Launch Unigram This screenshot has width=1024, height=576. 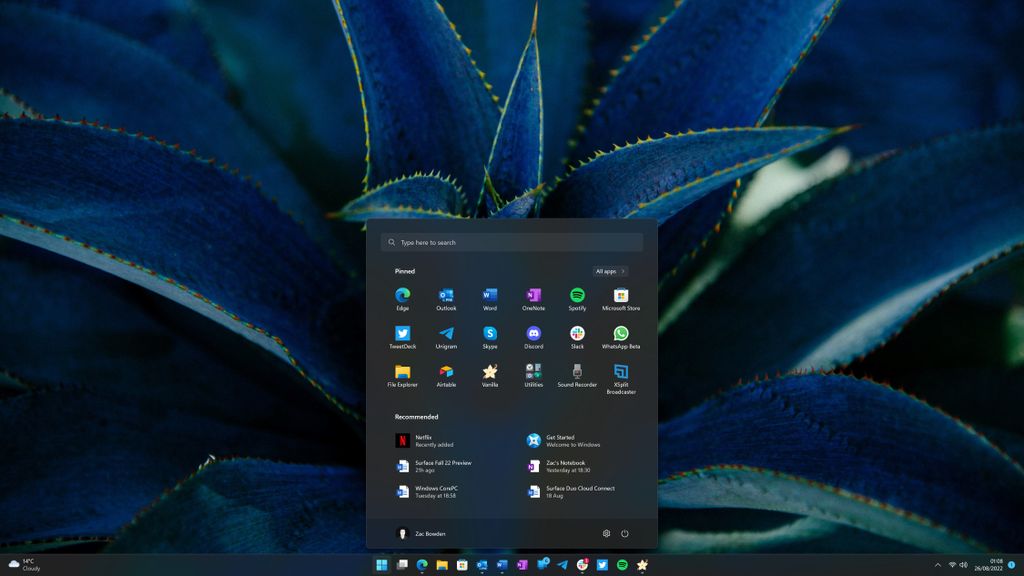click(445, 334)
